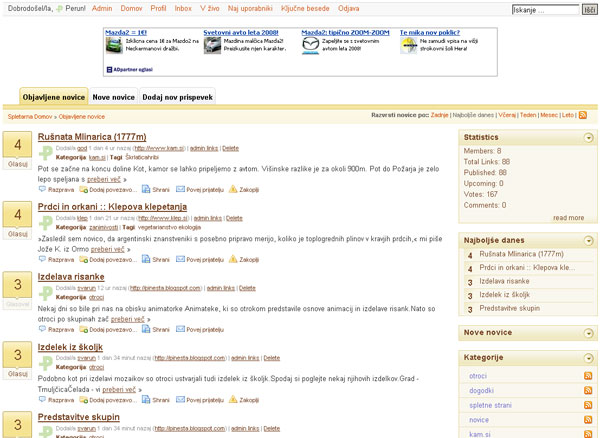The width and height of the screenshot is (600, 438).
Task: Open Svetovni avto leta 2008 ad
Action: click(241, 33)
